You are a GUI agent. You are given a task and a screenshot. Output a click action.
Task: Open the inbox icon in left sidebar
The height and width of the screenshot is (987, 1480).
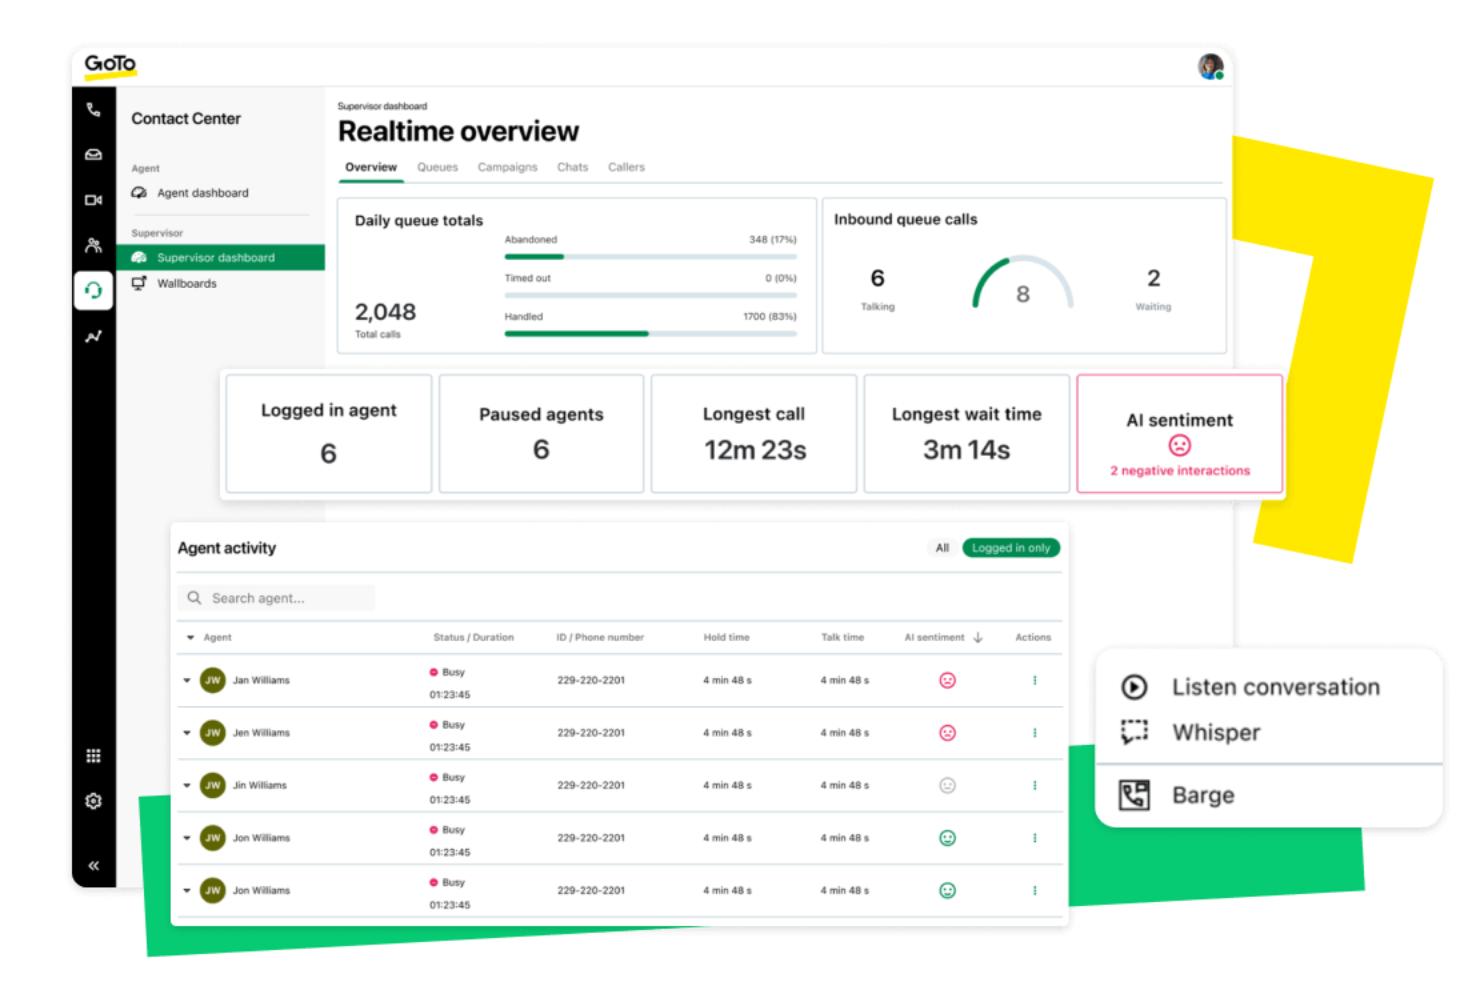93,155
